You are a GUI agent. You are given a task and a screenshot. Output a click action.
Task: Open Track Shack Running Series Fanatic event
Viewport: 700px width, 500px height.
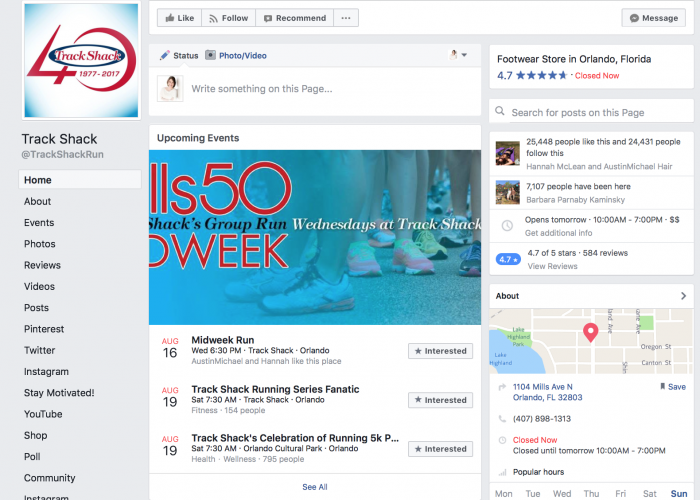pyautogui.click(x=275, y=389)
